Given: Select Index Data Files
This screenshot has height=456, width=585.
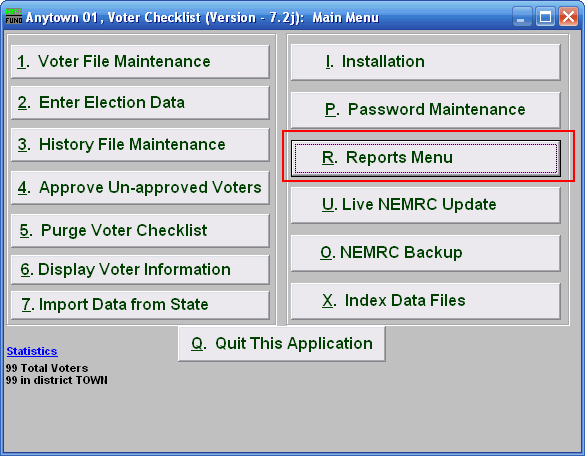Looking at the screenshot, I should coord(426,301).
